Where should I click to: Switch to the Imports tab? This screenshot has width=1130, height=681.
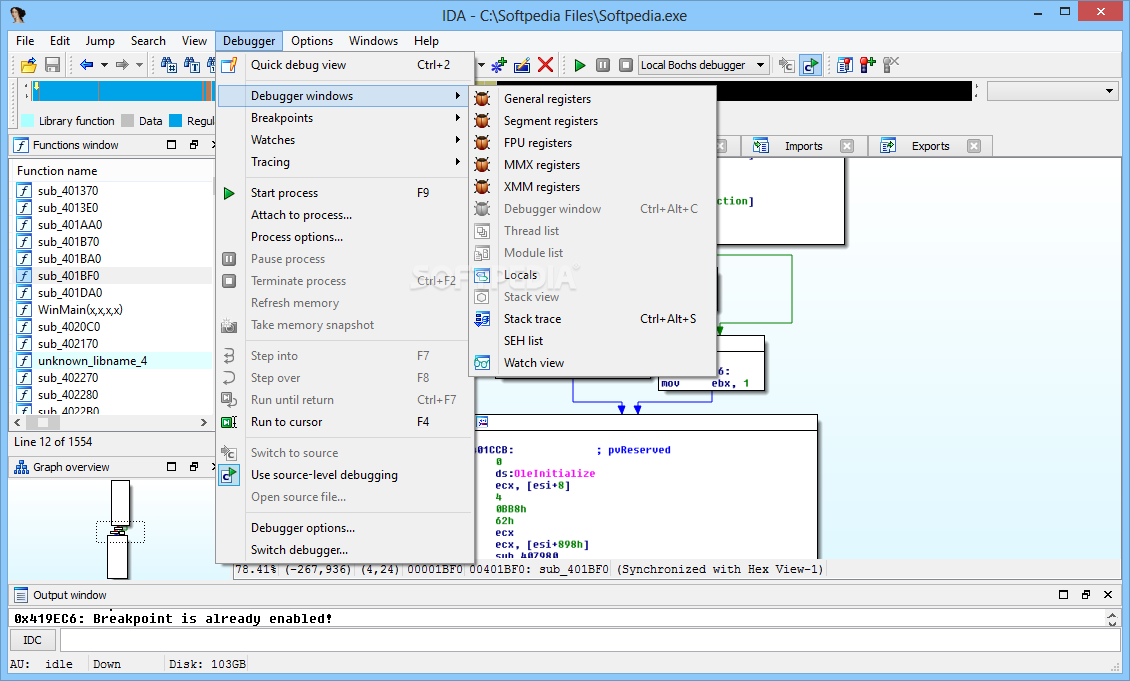click(x=803, y=146)
